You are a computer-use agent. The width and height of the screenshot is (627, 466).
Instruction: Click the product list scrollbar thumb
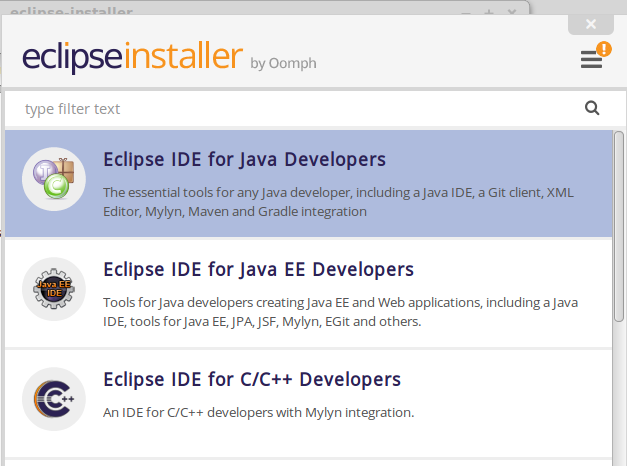[619, 226]
